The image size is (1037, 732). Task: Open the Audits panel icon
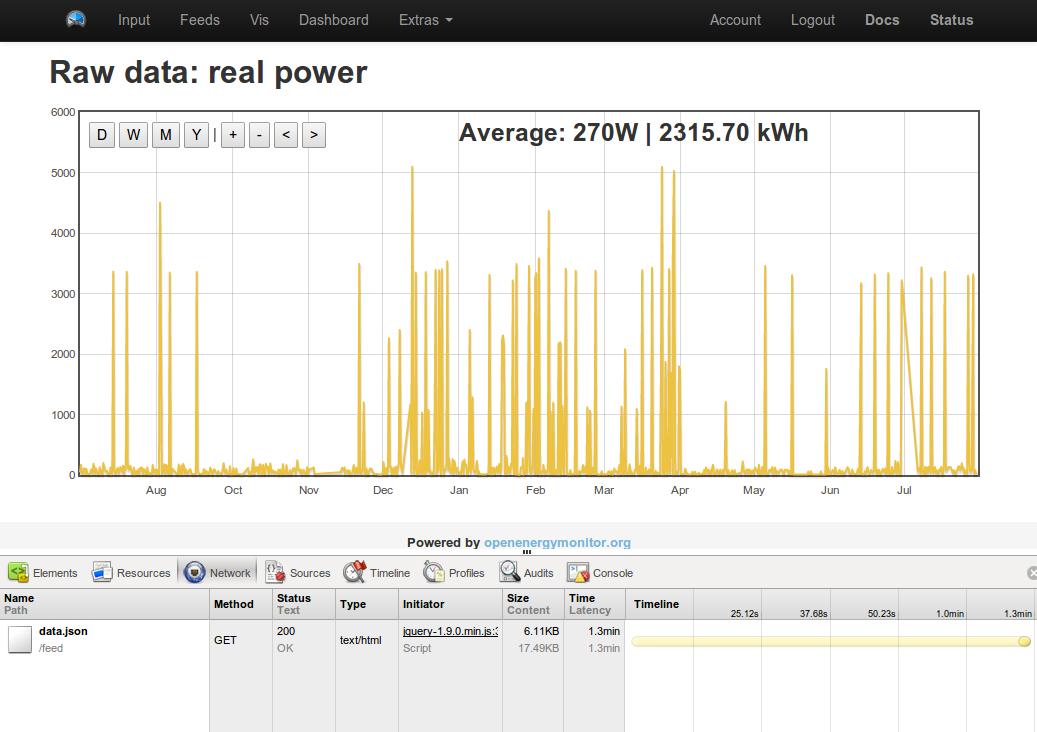point(509,572)
